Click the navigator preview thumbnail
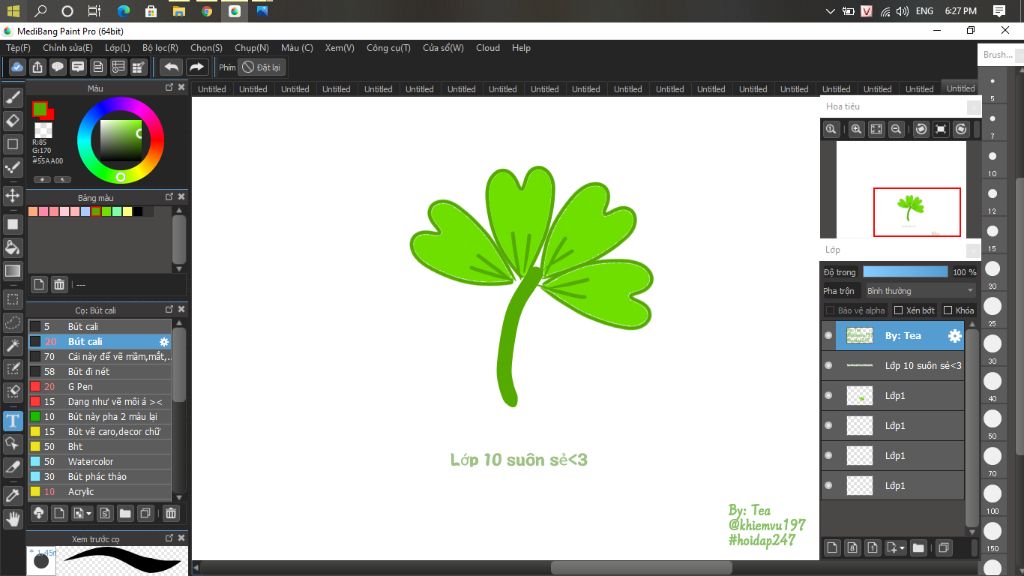1024x576 pixels. [x=901, y=189]
